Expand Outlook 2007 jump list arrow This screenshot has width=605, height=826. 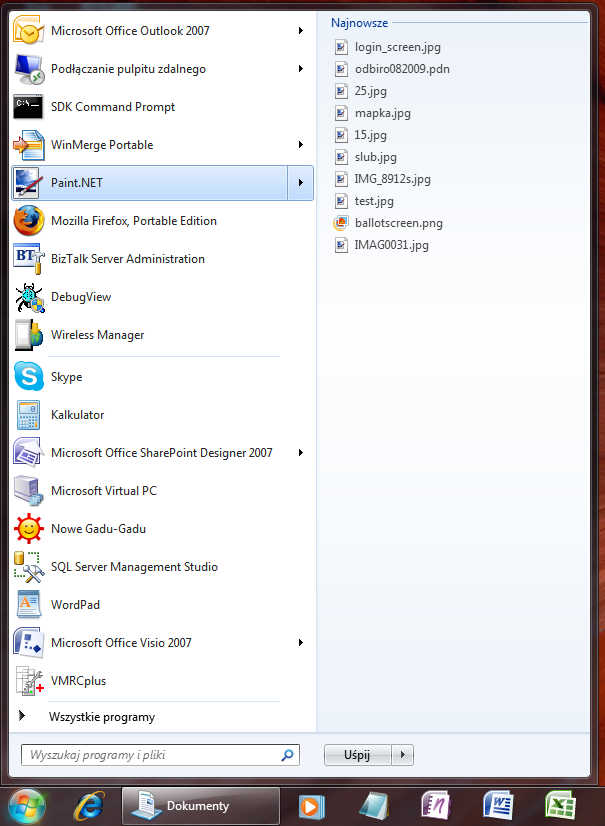coord(300,31)
